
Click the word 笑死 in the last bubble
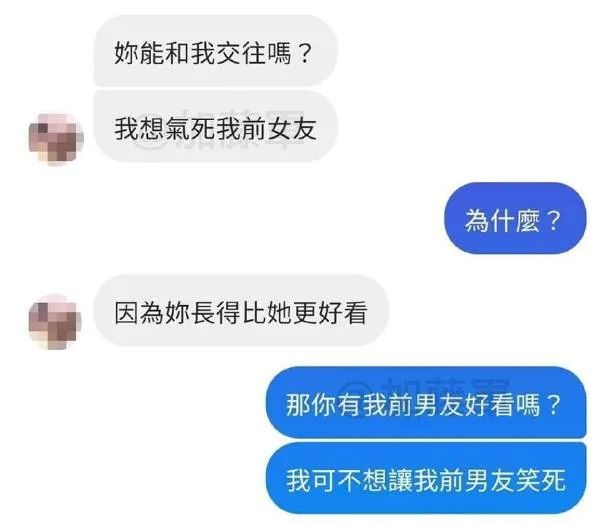(541, 480)
